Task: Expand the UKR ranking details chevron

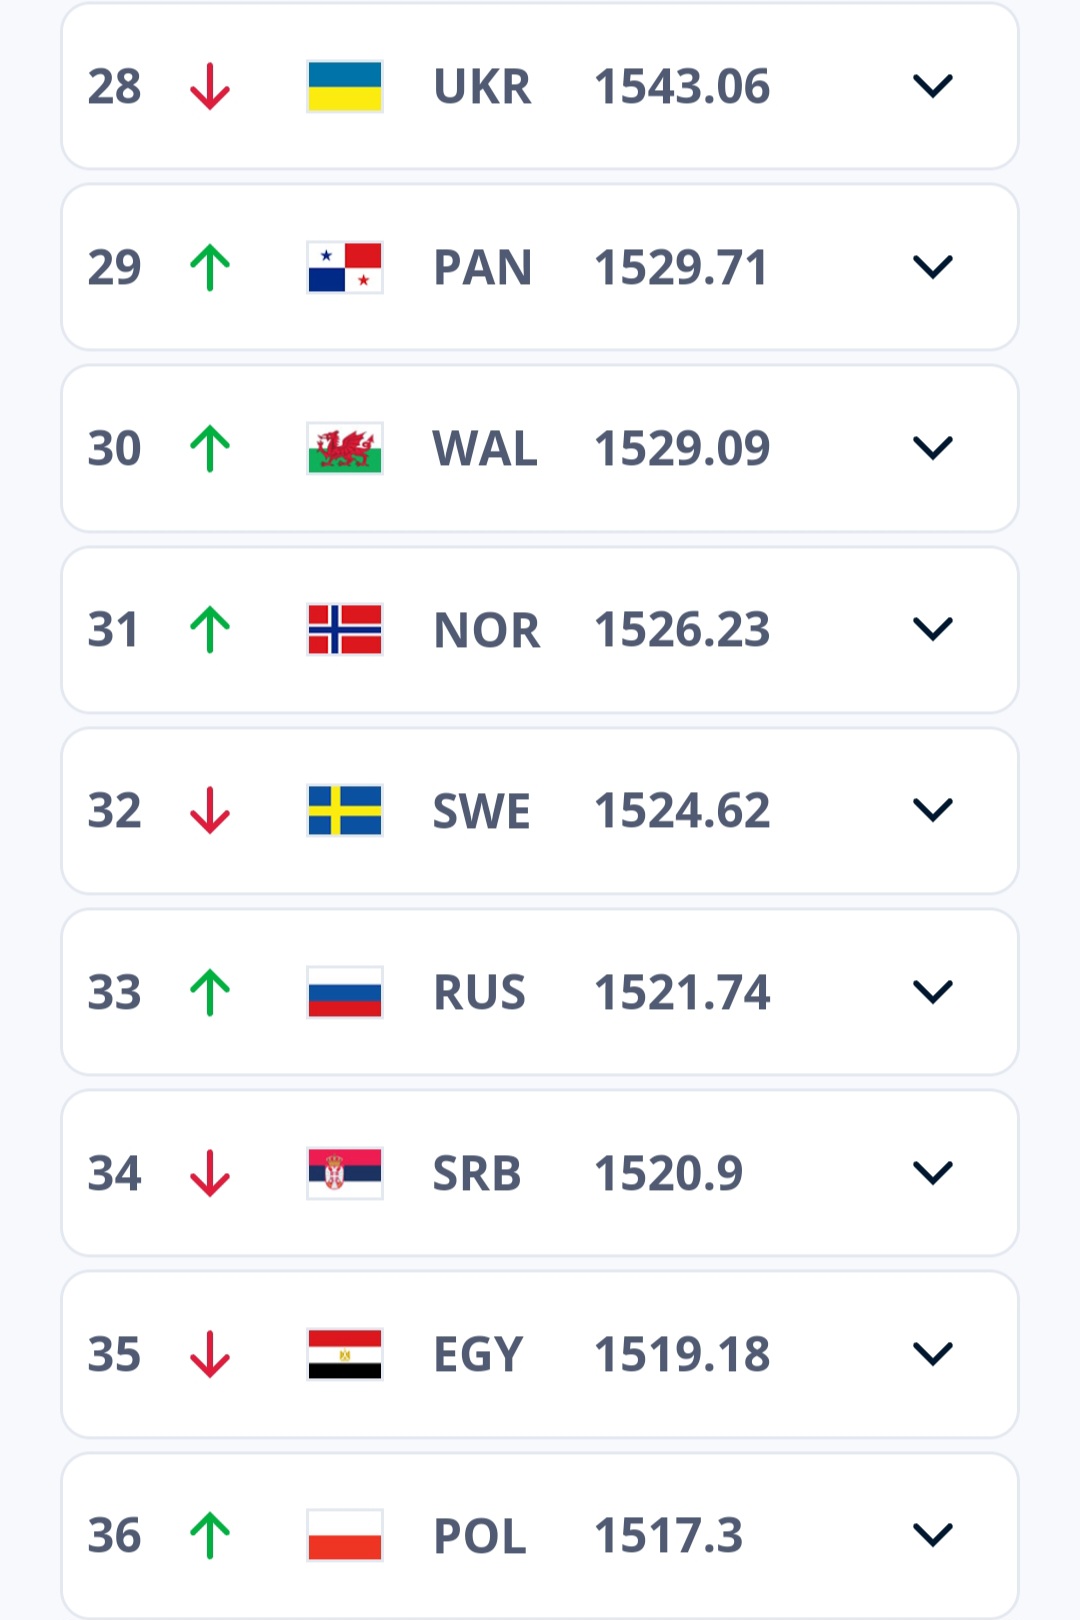Action: tap(933, 86)
